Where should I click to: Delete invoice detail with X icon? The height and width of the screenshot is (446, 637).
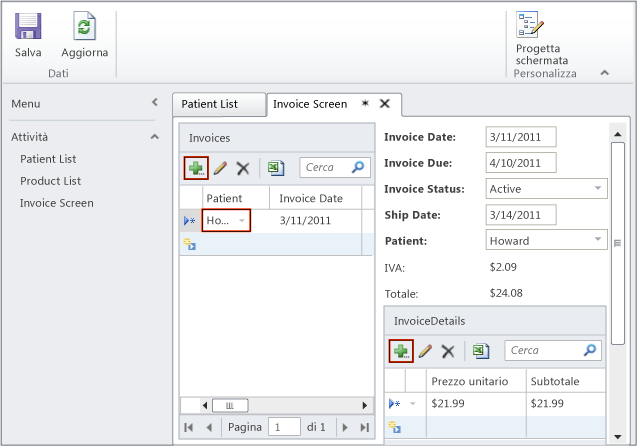point(448,351)
